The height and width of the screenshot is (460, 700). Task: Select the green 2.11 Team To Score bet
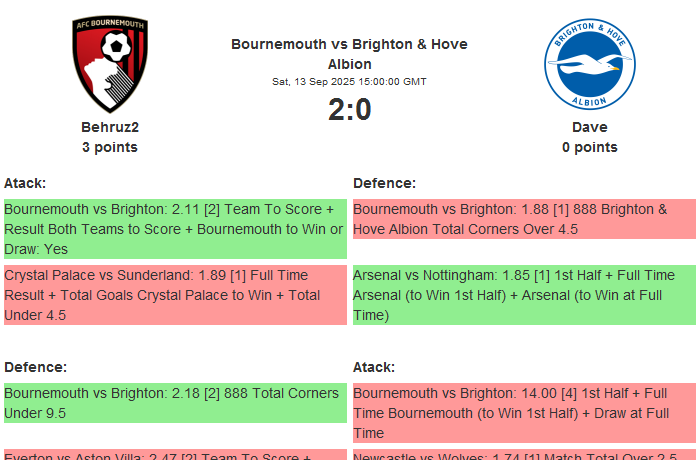click(175, 229)
